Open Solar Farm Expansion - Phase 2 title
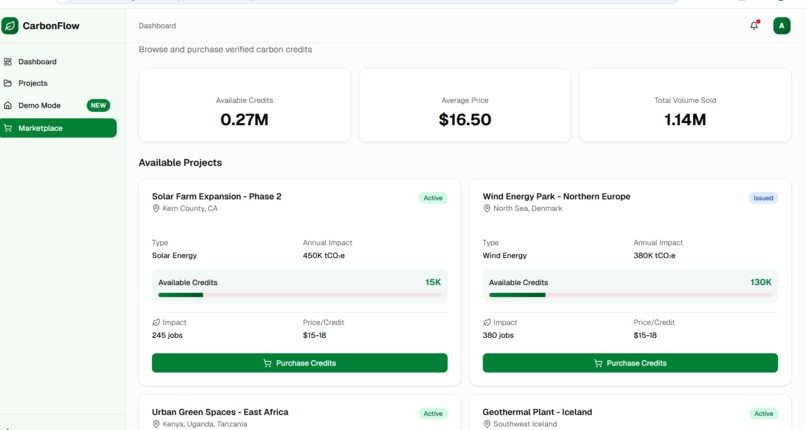Screen dimensions: 806x430 pyautogui.click(x=216, y=196)
